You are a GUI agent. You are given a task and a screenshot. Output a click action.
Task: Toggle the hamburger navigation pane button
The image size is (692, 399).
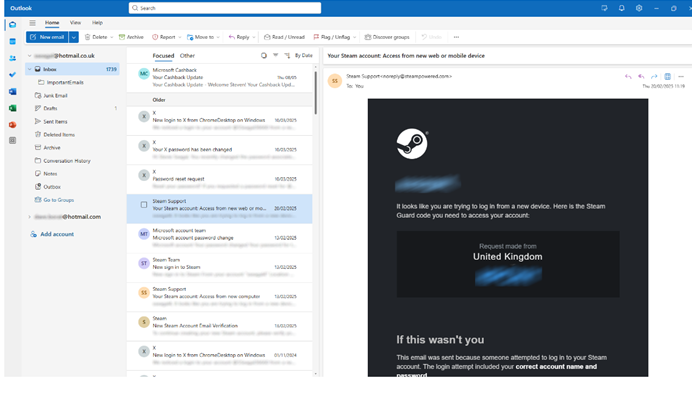[x=32, y=23]
